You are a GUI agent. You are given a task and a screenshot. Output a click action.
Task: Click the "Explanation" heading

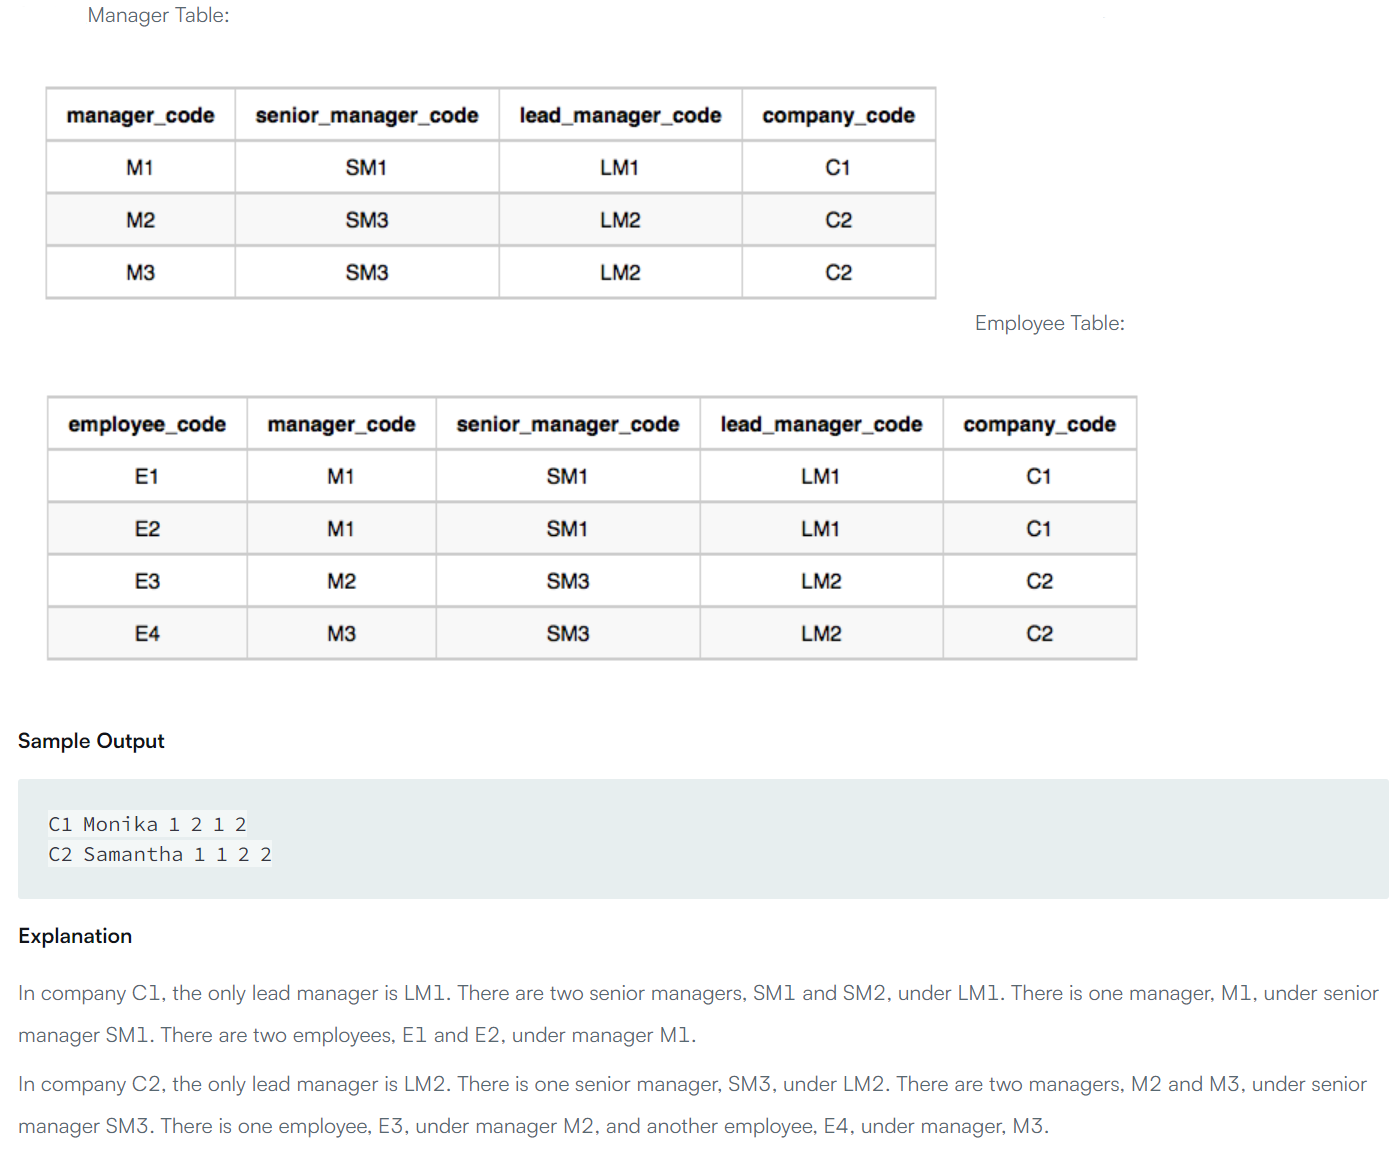[75, 936]
